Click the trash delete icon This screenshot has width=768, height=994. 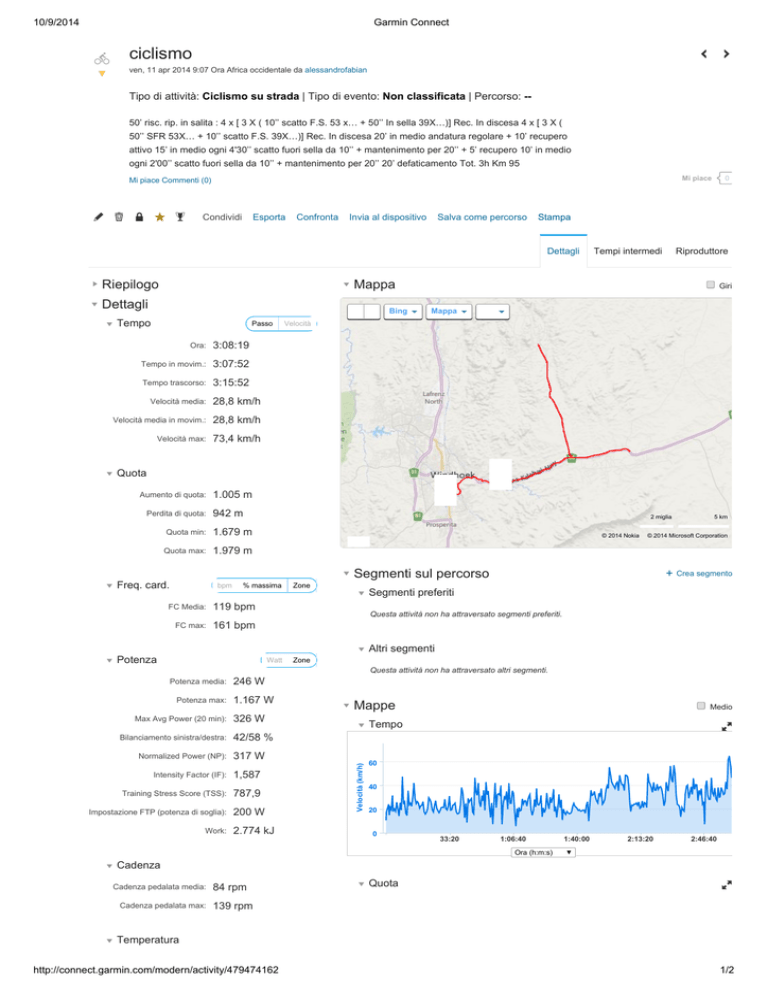coord(119,217)
